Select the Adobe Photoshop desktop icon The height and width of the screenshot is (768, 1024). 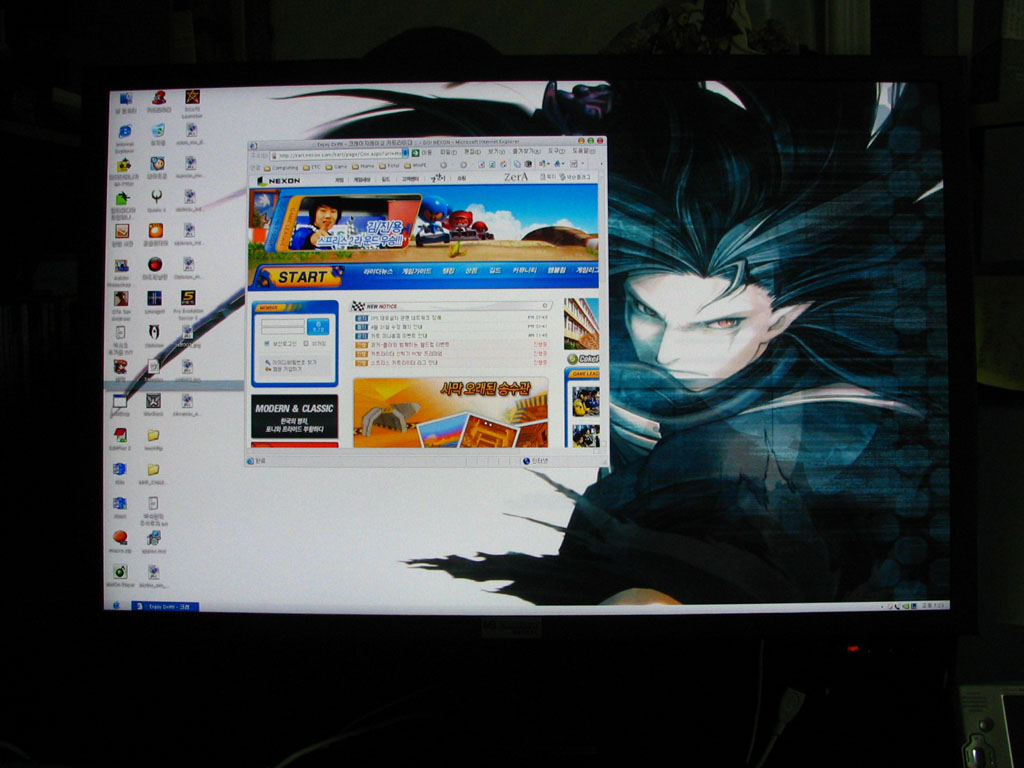tap(121, 272)
